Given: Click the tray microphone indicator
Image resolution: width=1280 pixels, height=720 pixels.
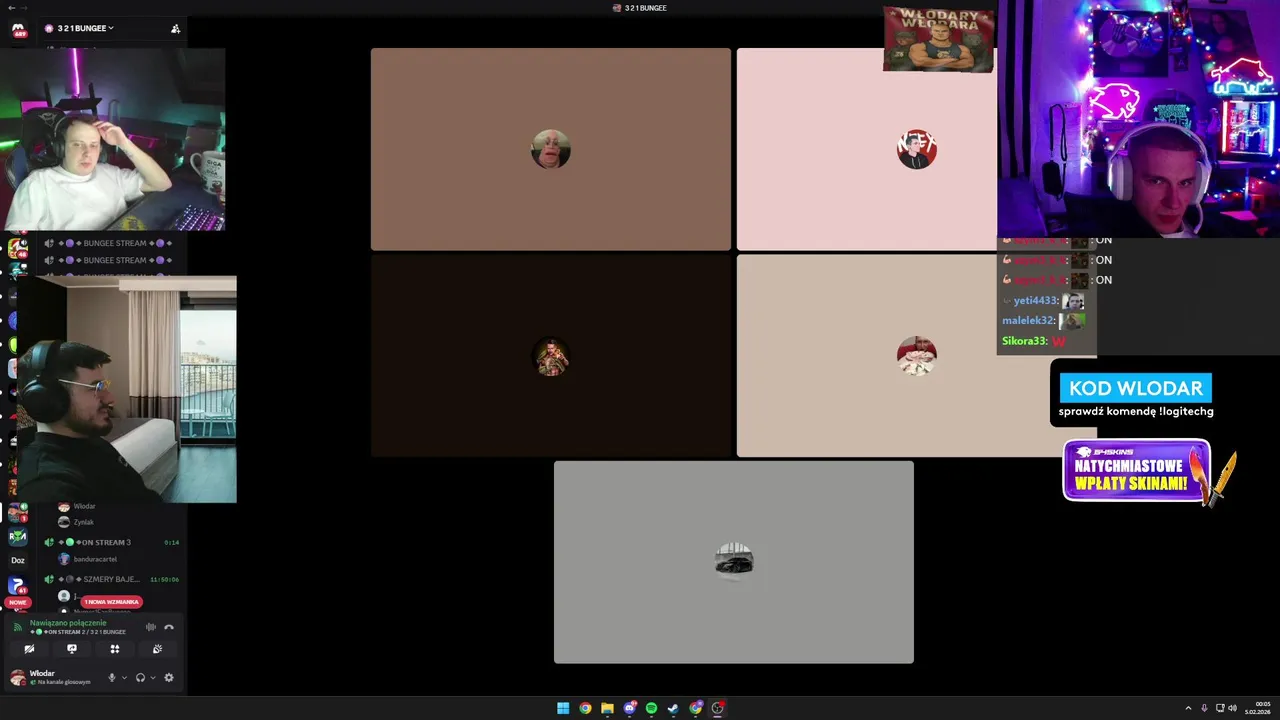Looking at the screenshot, I should (x=1204, y=708).
